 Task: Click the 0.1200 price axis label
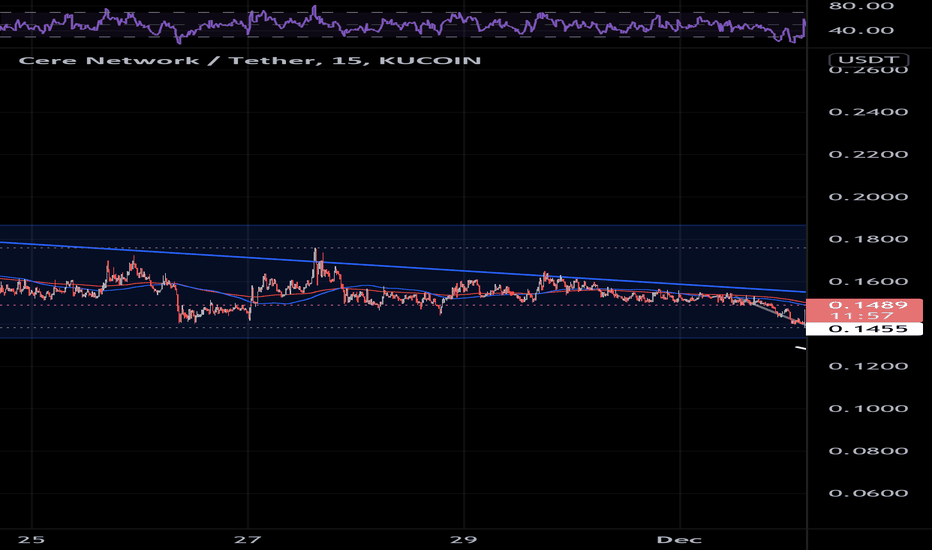pos(868,366)
